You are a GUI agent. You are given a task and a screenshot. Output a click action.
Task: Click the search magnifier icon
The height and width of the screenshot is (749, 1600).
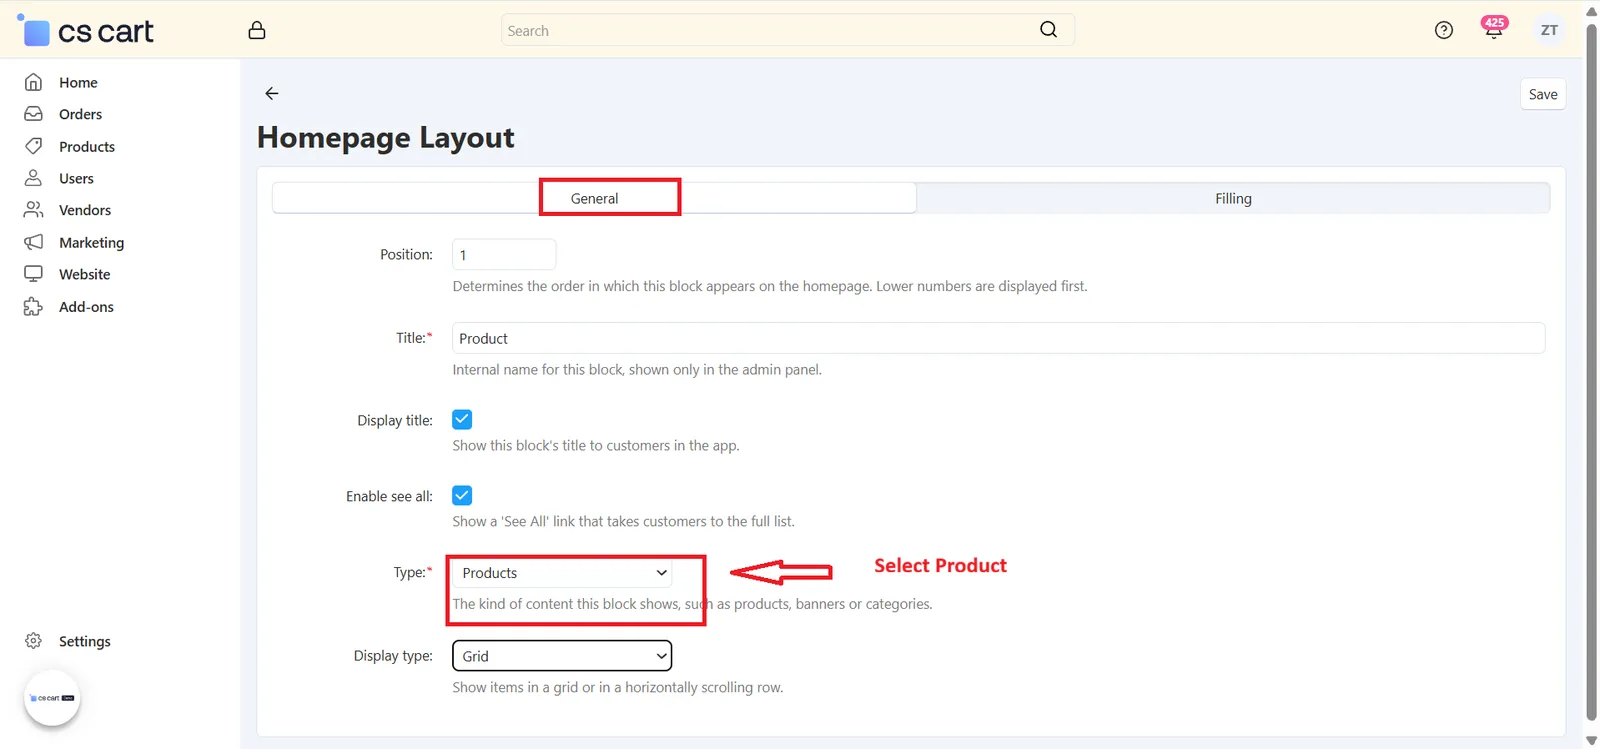(1048, 30)
